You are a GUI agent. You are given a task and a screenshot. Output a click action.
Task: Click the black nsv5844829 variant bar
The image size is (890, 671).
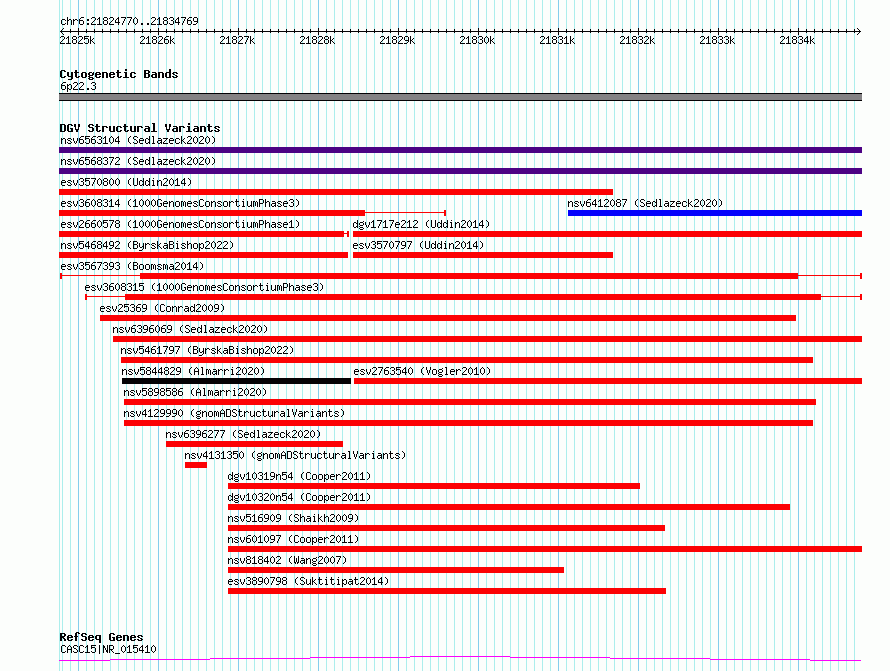(236, 381)
